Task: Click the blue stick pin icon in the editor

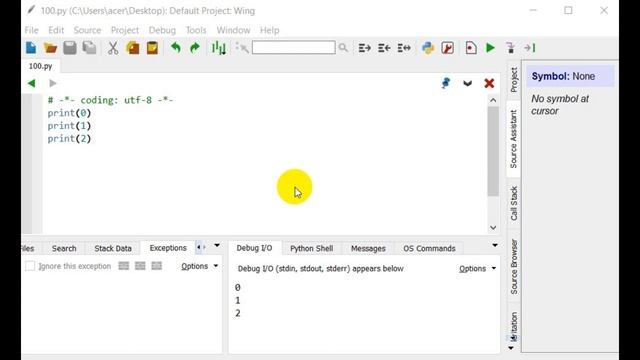Action: [x=446, y=83]
